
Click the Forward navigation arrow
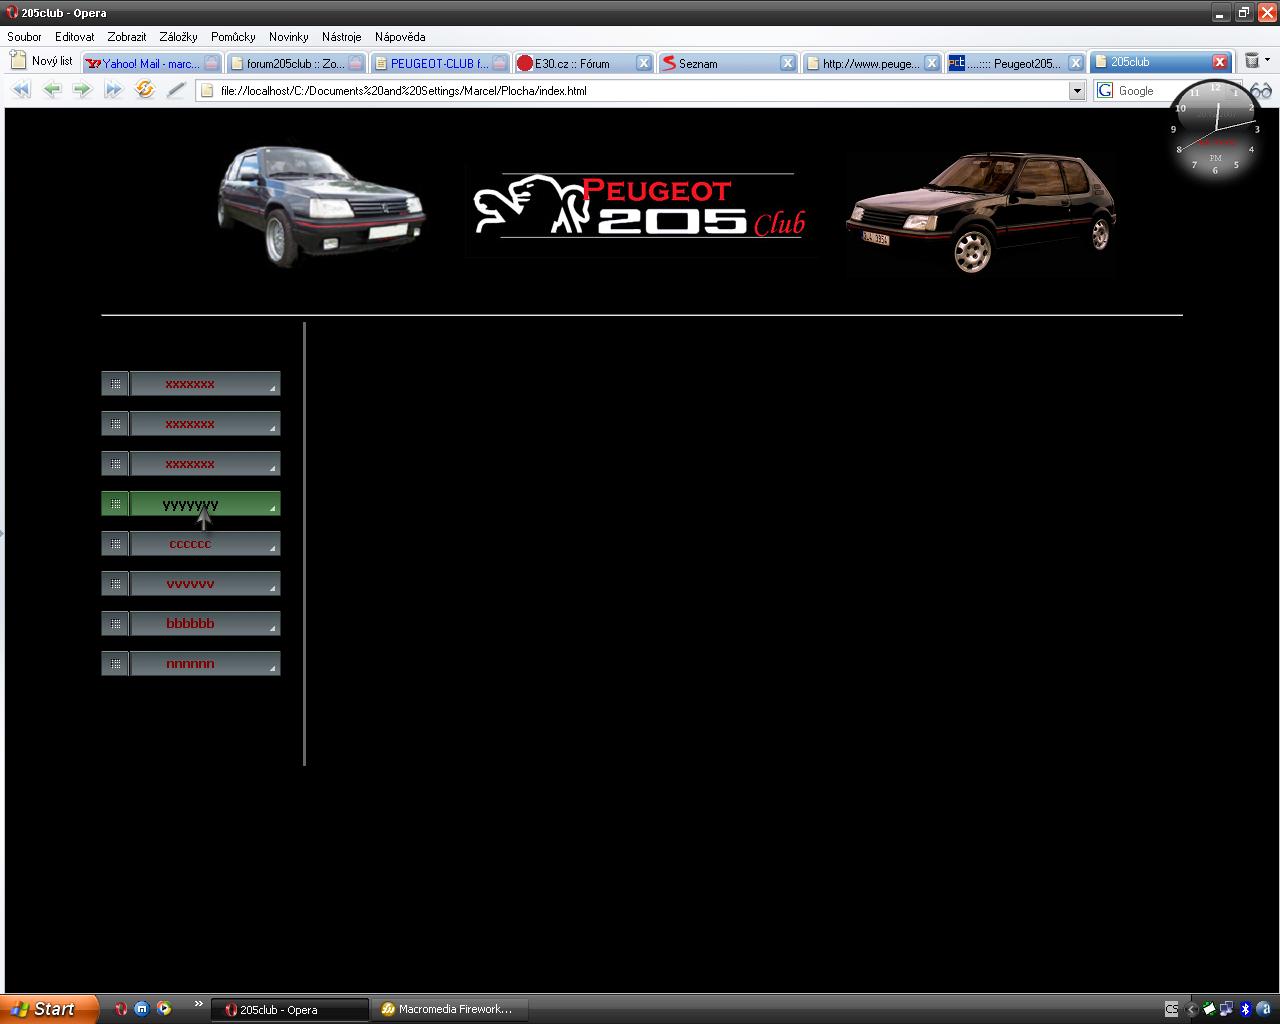[82, 90]
